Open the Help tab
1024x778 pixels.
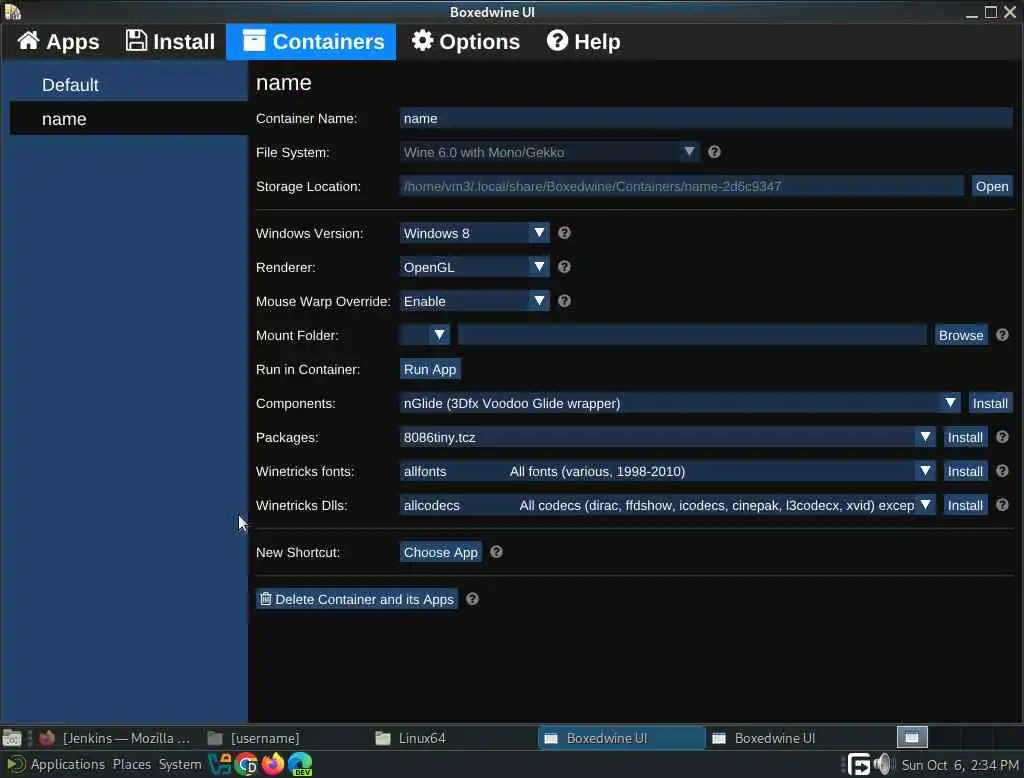pyautogui.click(x=583, y=42)
